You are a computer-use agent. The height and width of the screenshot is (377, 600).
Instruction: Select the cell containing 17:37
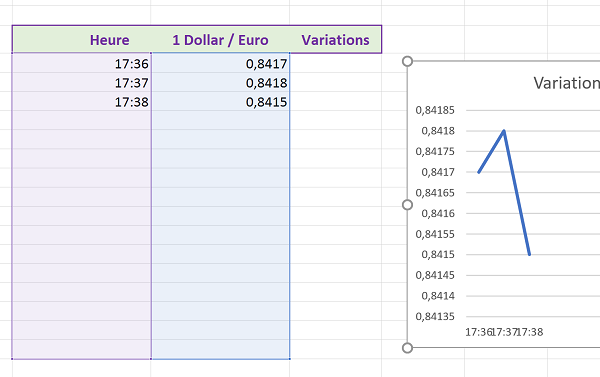click(x=82, y=83)
